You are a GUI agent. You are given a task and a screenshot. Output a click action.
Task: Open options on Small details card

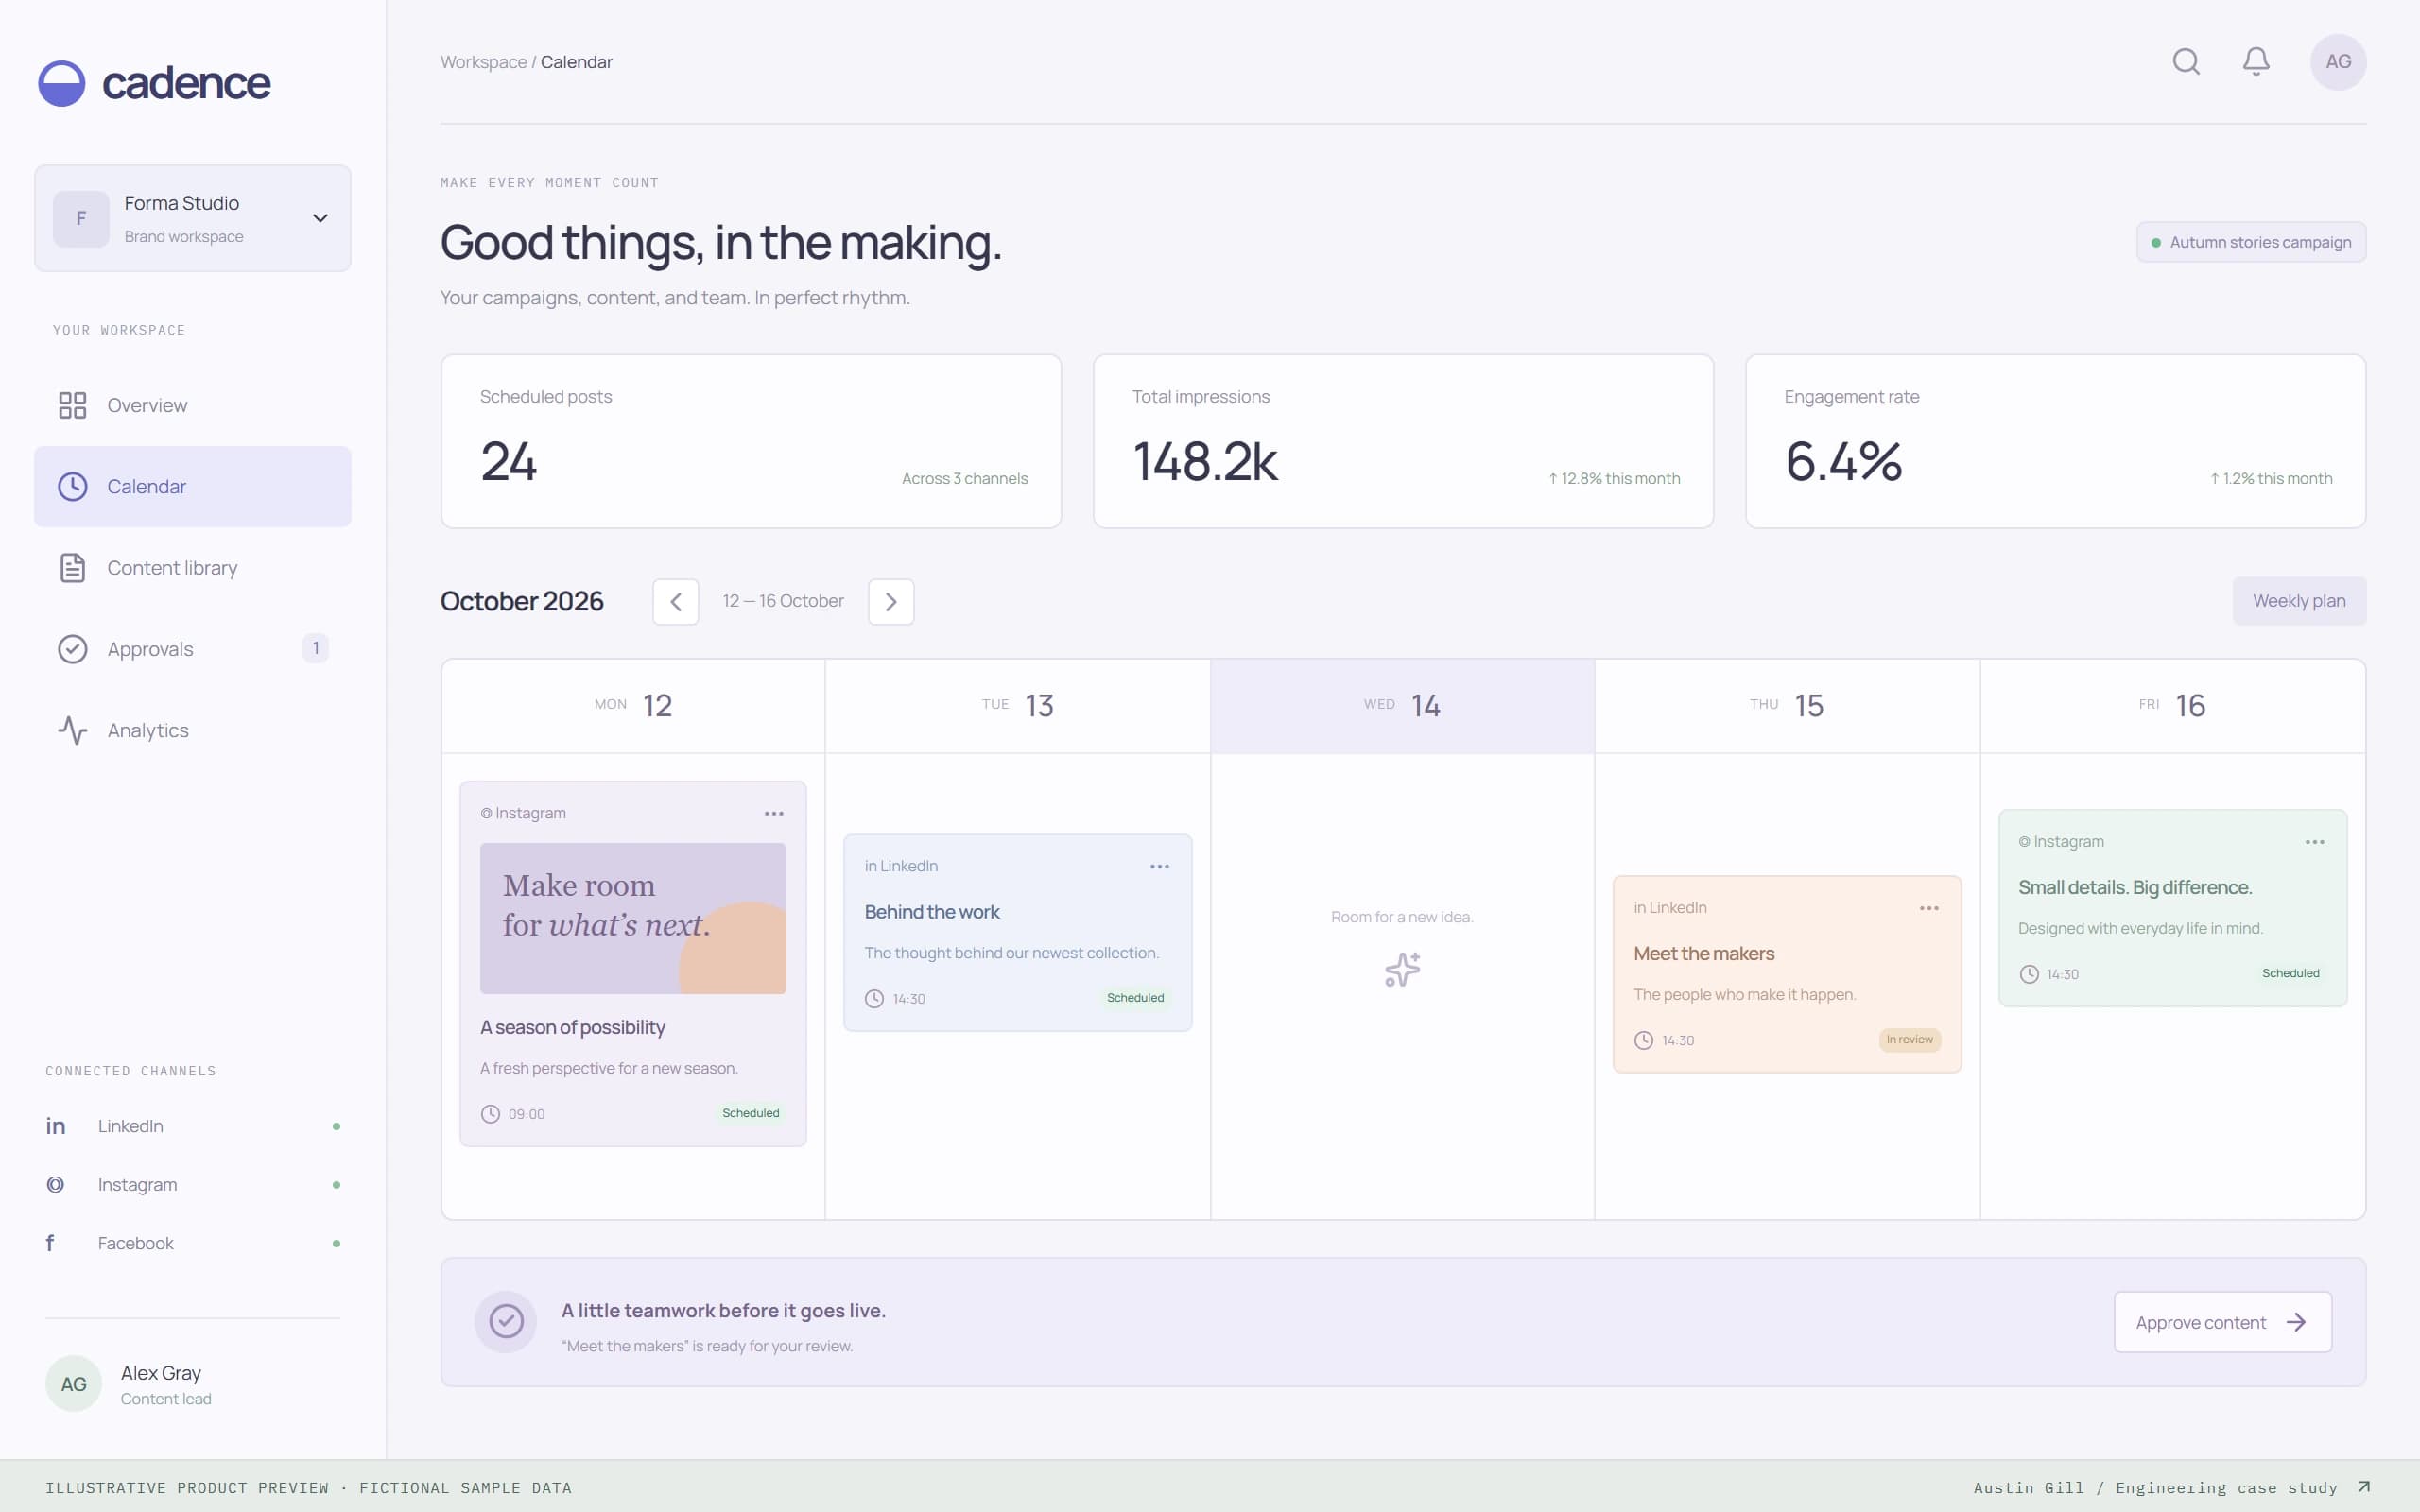click(x=2315, y=842)
